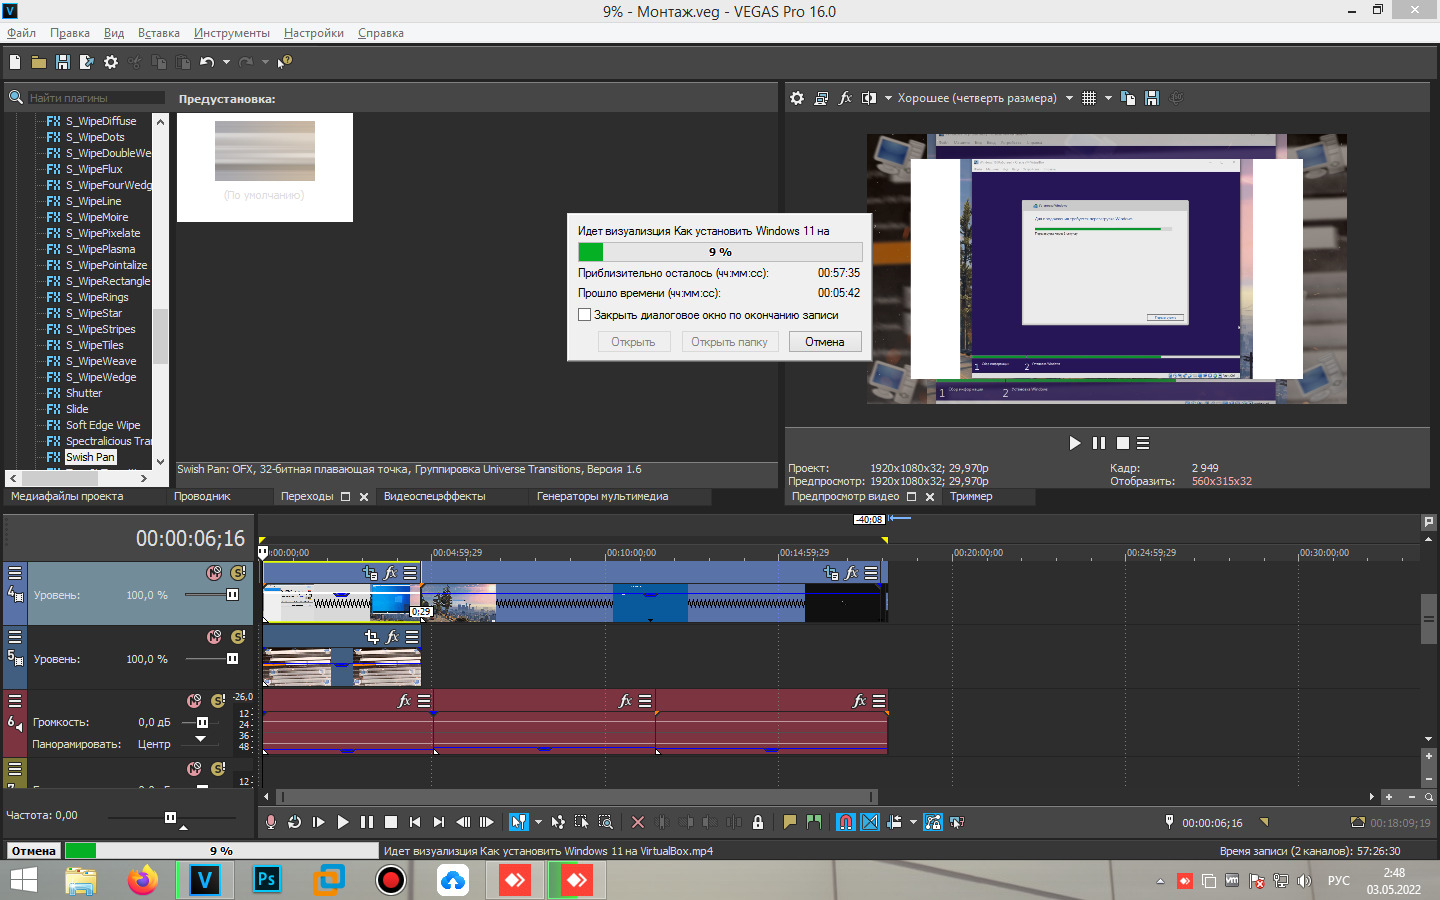Open the edit tool selector dropdown arrow

[x=538, y=822]
